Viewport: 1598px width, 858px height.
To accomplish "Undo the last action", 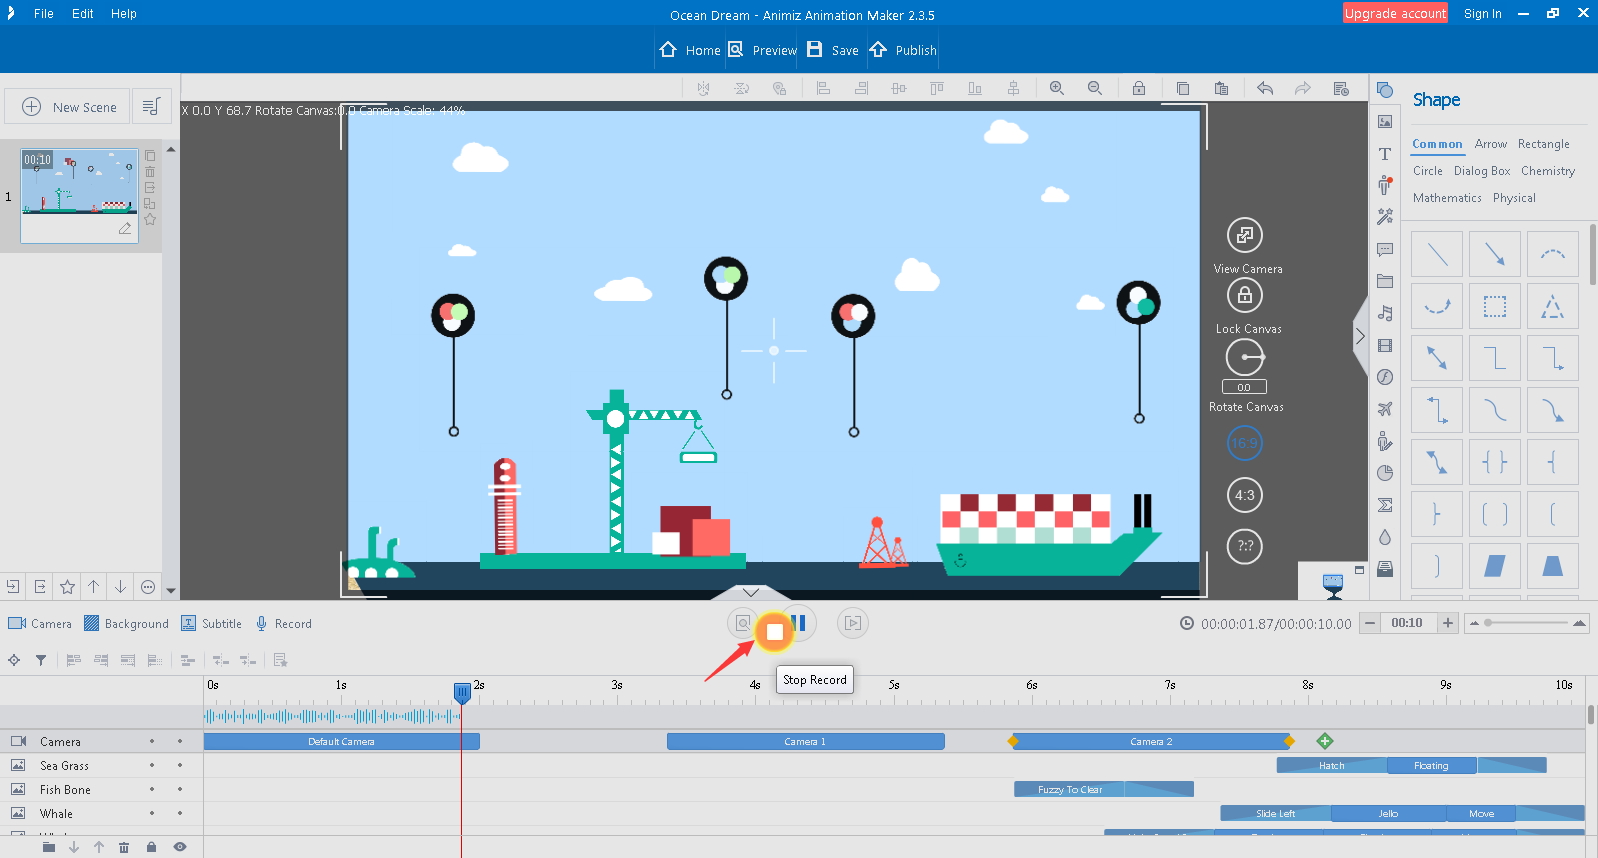I will [x=1265, y=88].
